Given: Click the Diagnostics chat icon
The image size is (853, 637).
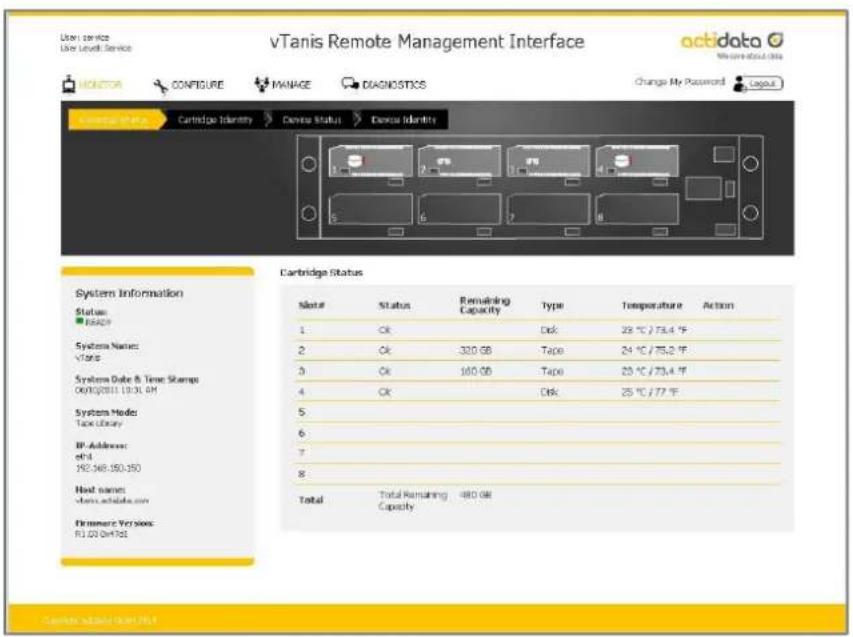Looking at the screenshot, I should pos(350,84).
